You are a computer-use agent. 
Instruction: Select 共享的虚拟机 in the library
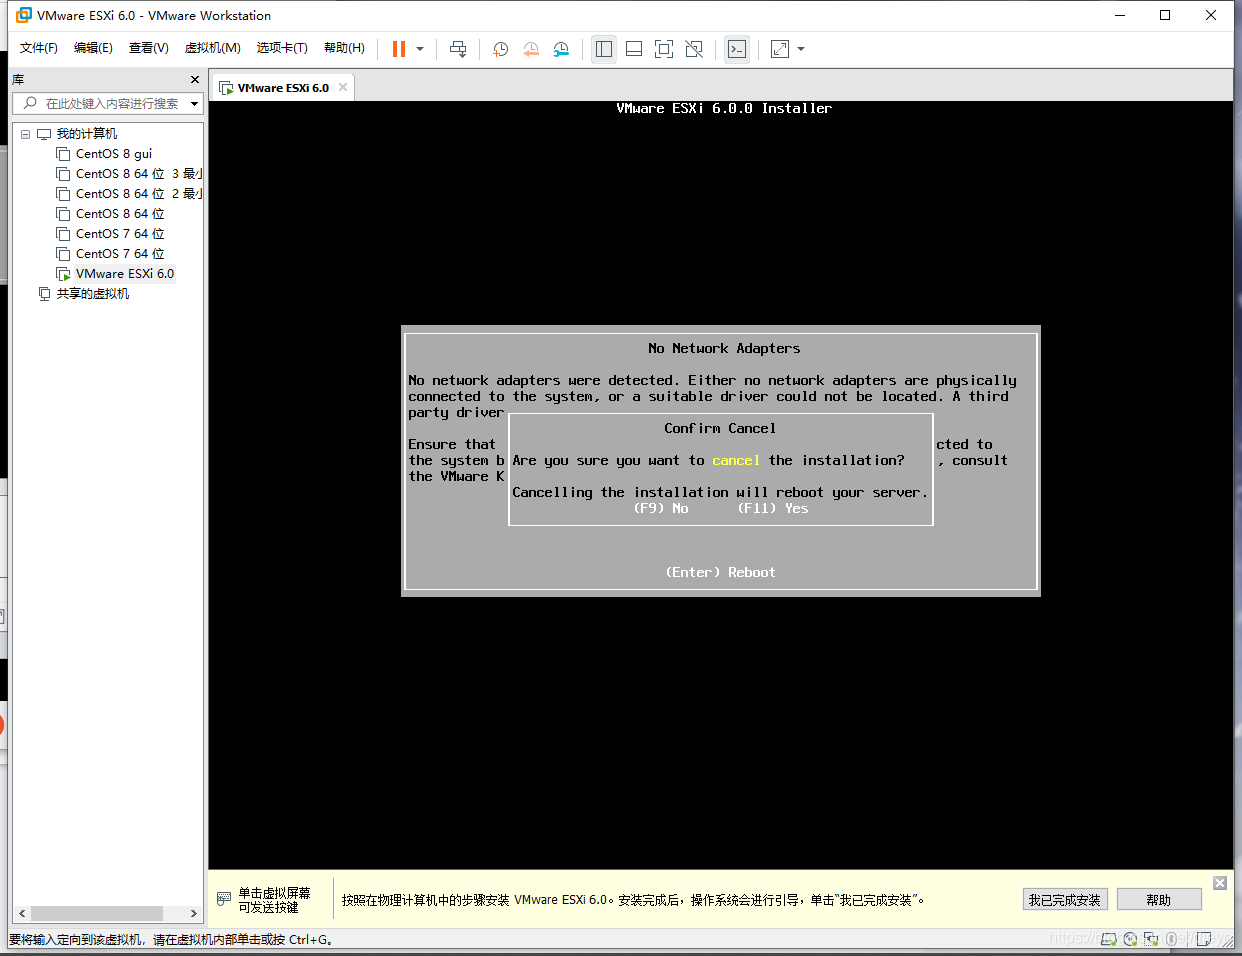point(92,294)
